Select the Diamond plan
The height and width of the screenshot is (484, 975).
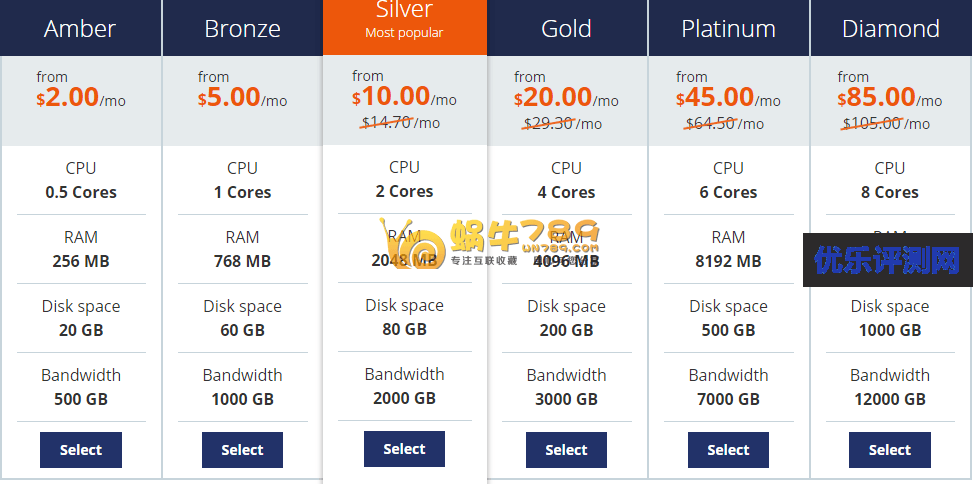click(x=890, y=450)
